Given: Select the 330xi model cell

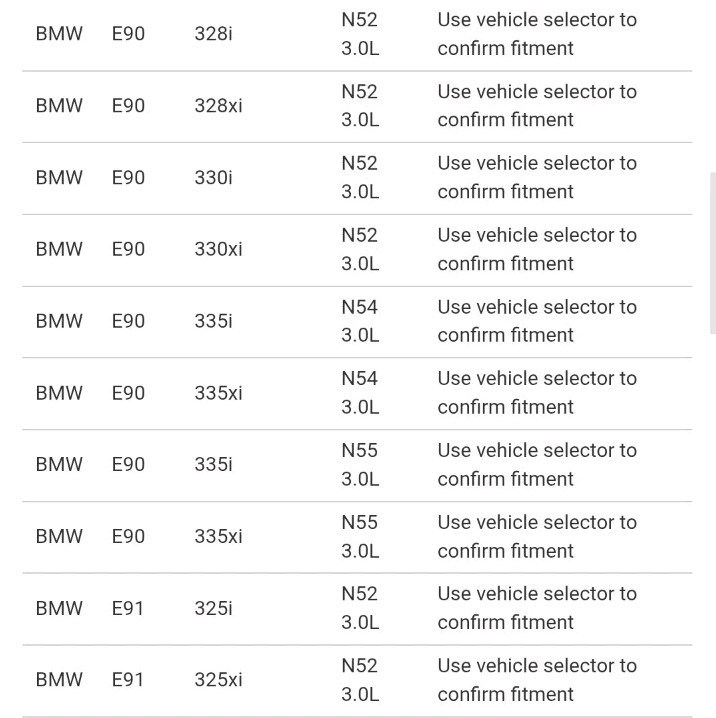Looking at the screenshot, I should coord(218,250).
